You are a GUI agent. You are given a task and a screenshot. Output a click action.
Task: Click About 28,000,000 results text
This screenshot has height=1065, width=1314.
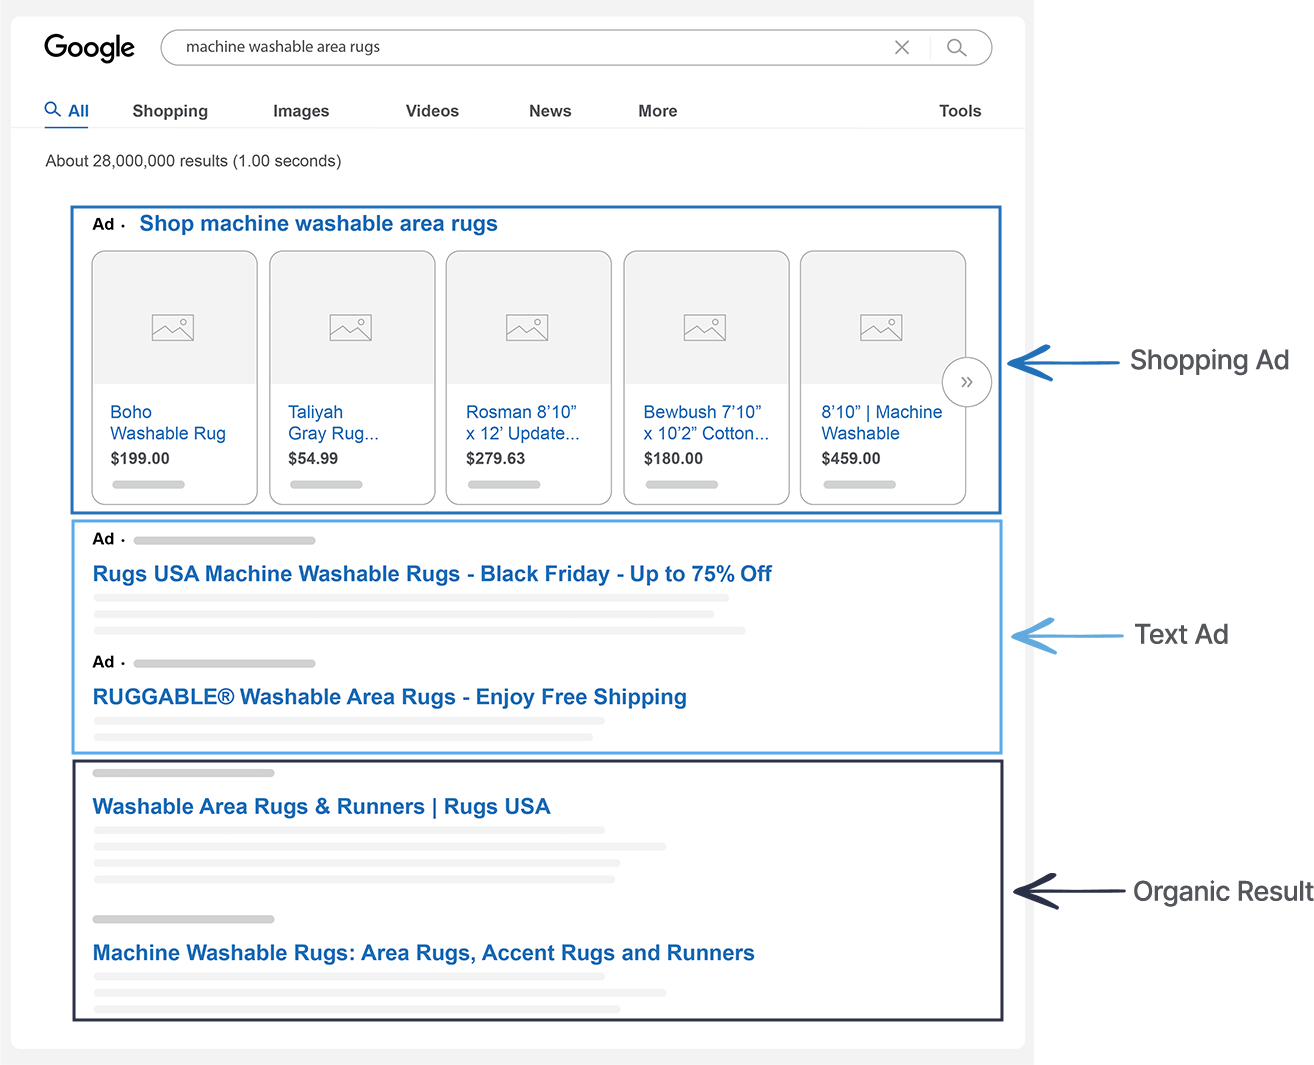(x=193, y=161)
